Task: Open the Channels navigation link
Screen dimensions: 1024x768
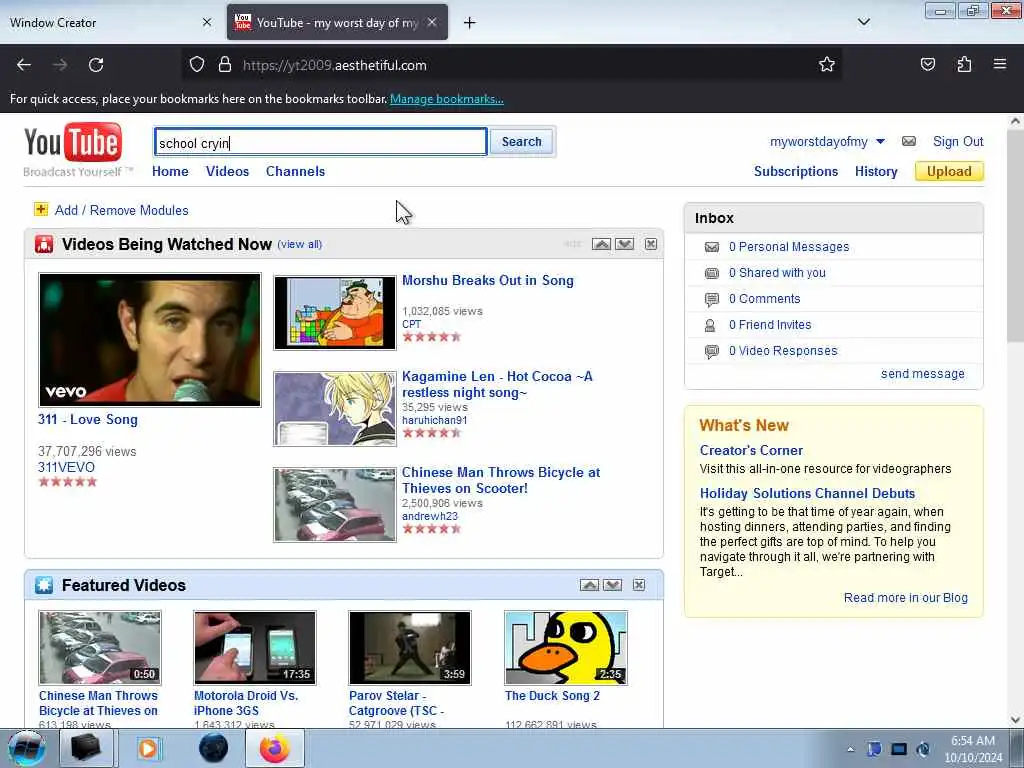Action: (x=295, y=171)
